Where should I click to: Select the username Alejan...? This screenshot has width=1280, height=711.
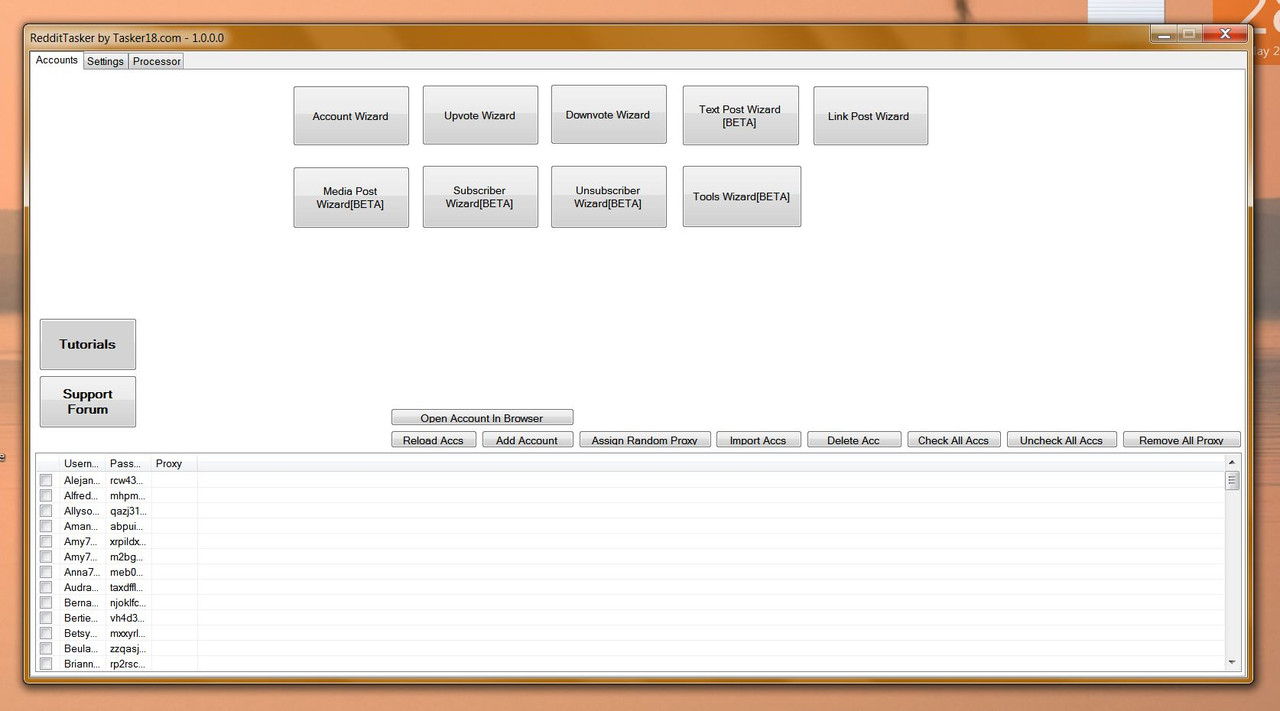(81, 480)
